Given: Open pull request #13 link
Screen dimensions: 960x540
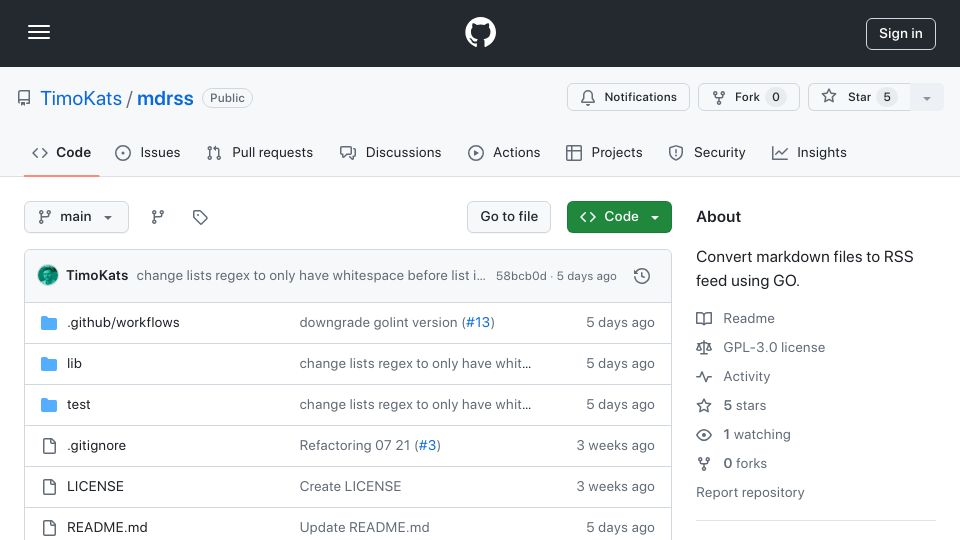Looking at the screenshot, I should click(x=478, y=323).
